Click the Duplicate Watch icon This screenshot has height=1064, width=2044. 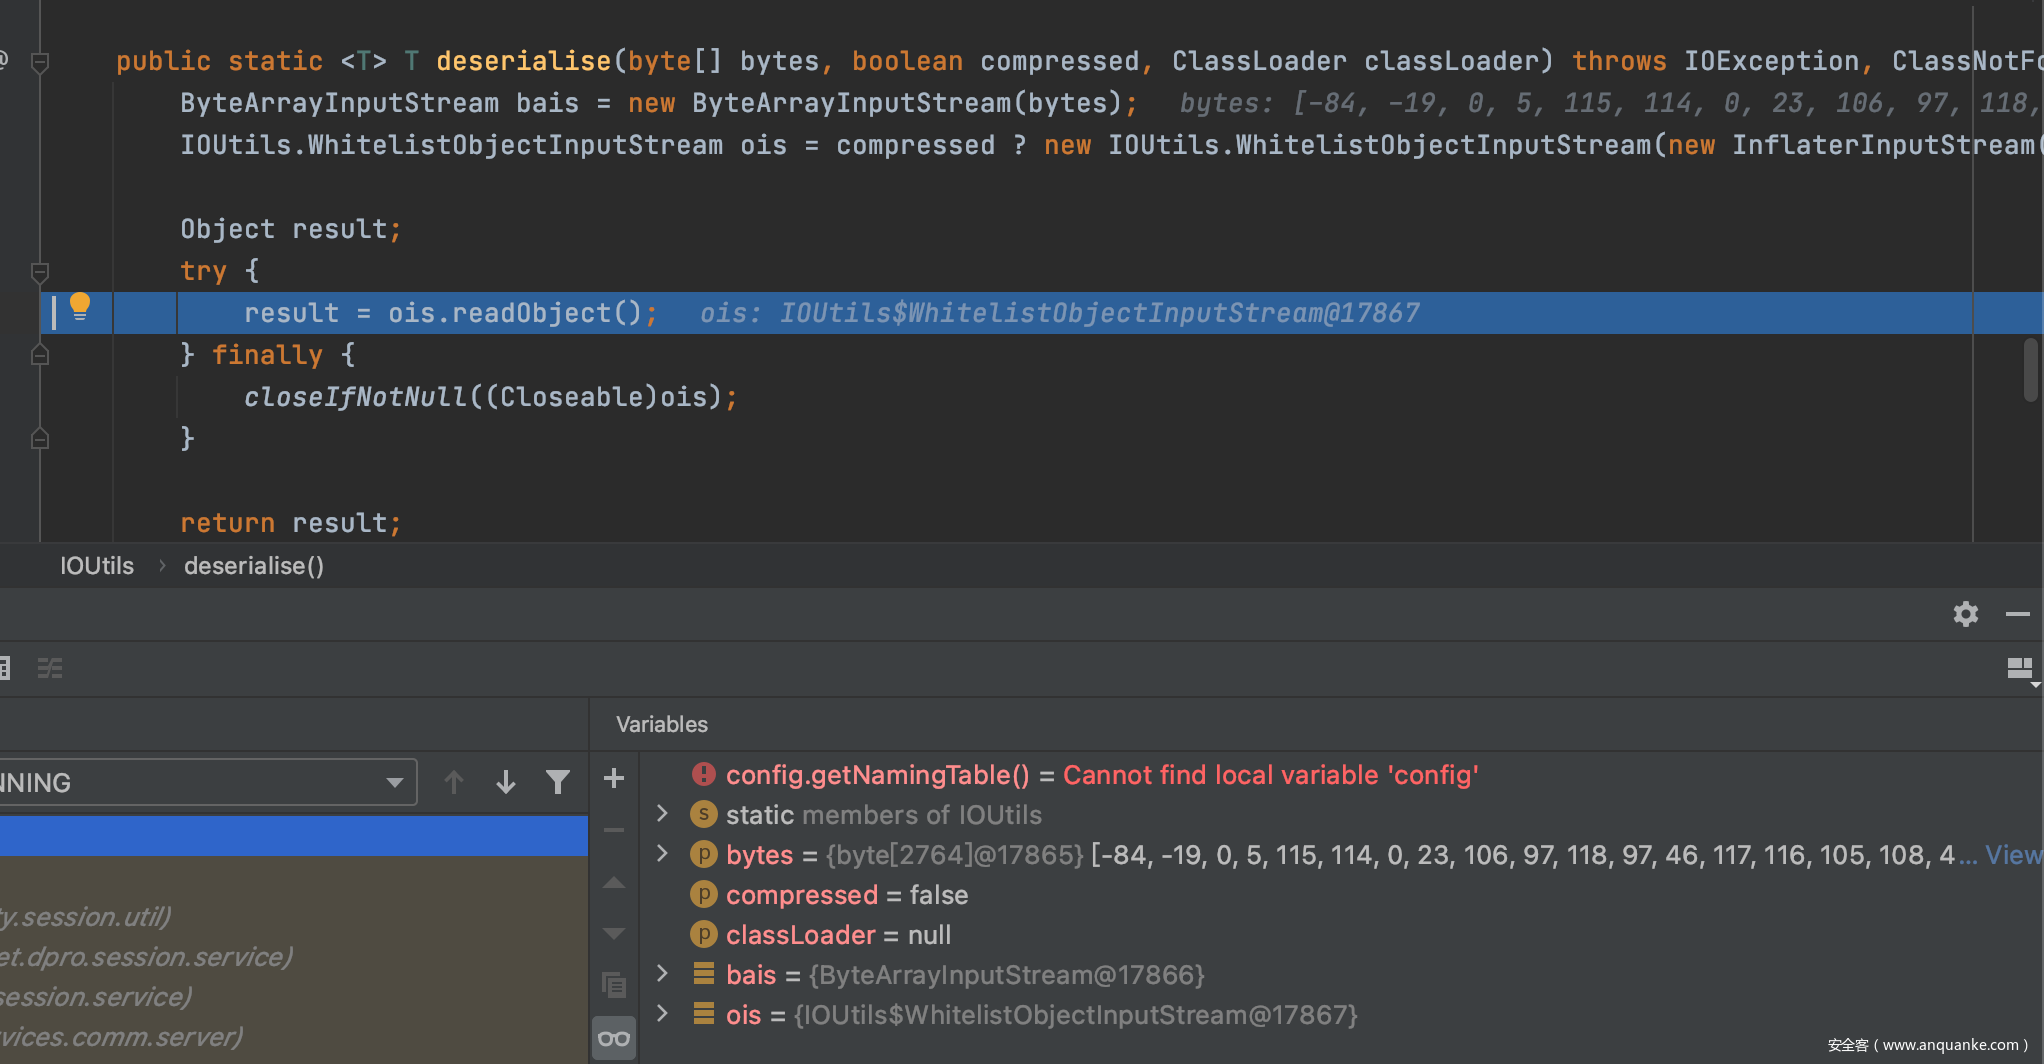click(614, 985)
